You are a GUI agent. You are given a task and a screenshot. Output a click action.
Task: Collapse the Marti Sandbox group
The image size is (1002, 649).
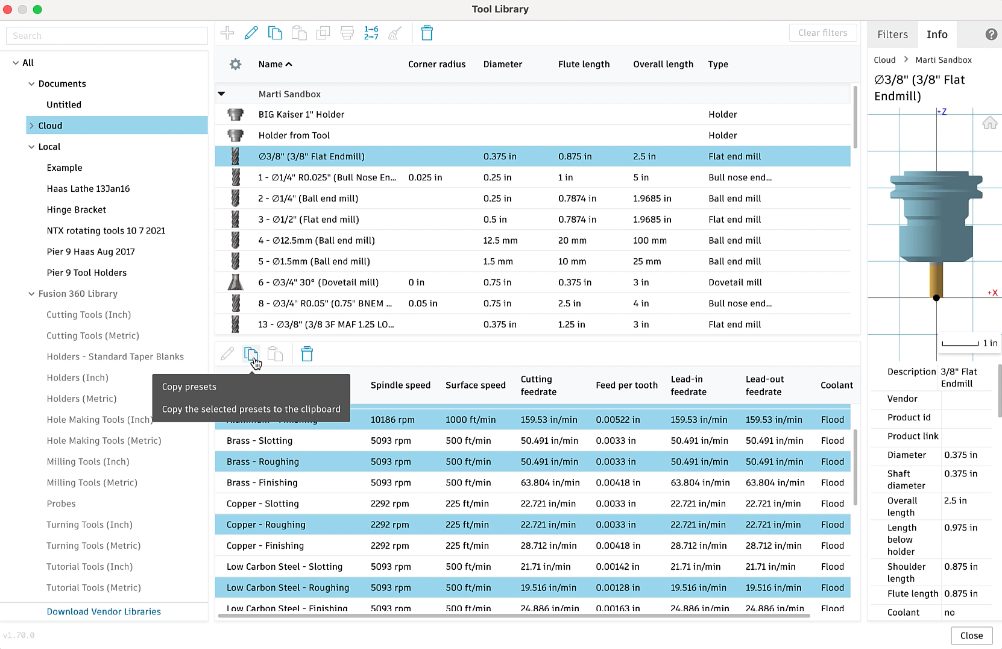pyautogui.click(x=222, y=94)
